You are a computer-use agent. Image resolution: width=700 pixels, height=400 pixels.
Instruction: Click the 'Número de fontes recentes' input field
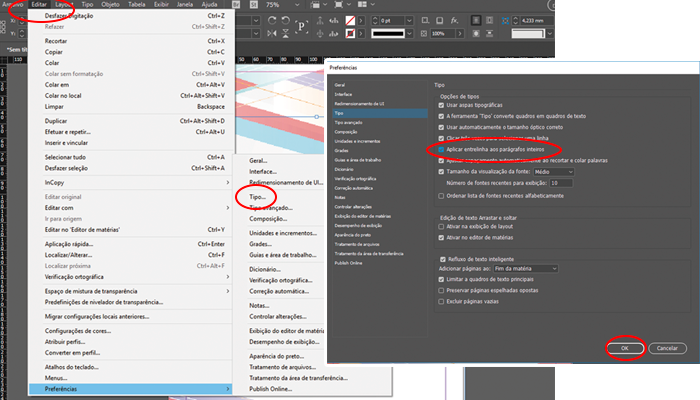(561, 183)
